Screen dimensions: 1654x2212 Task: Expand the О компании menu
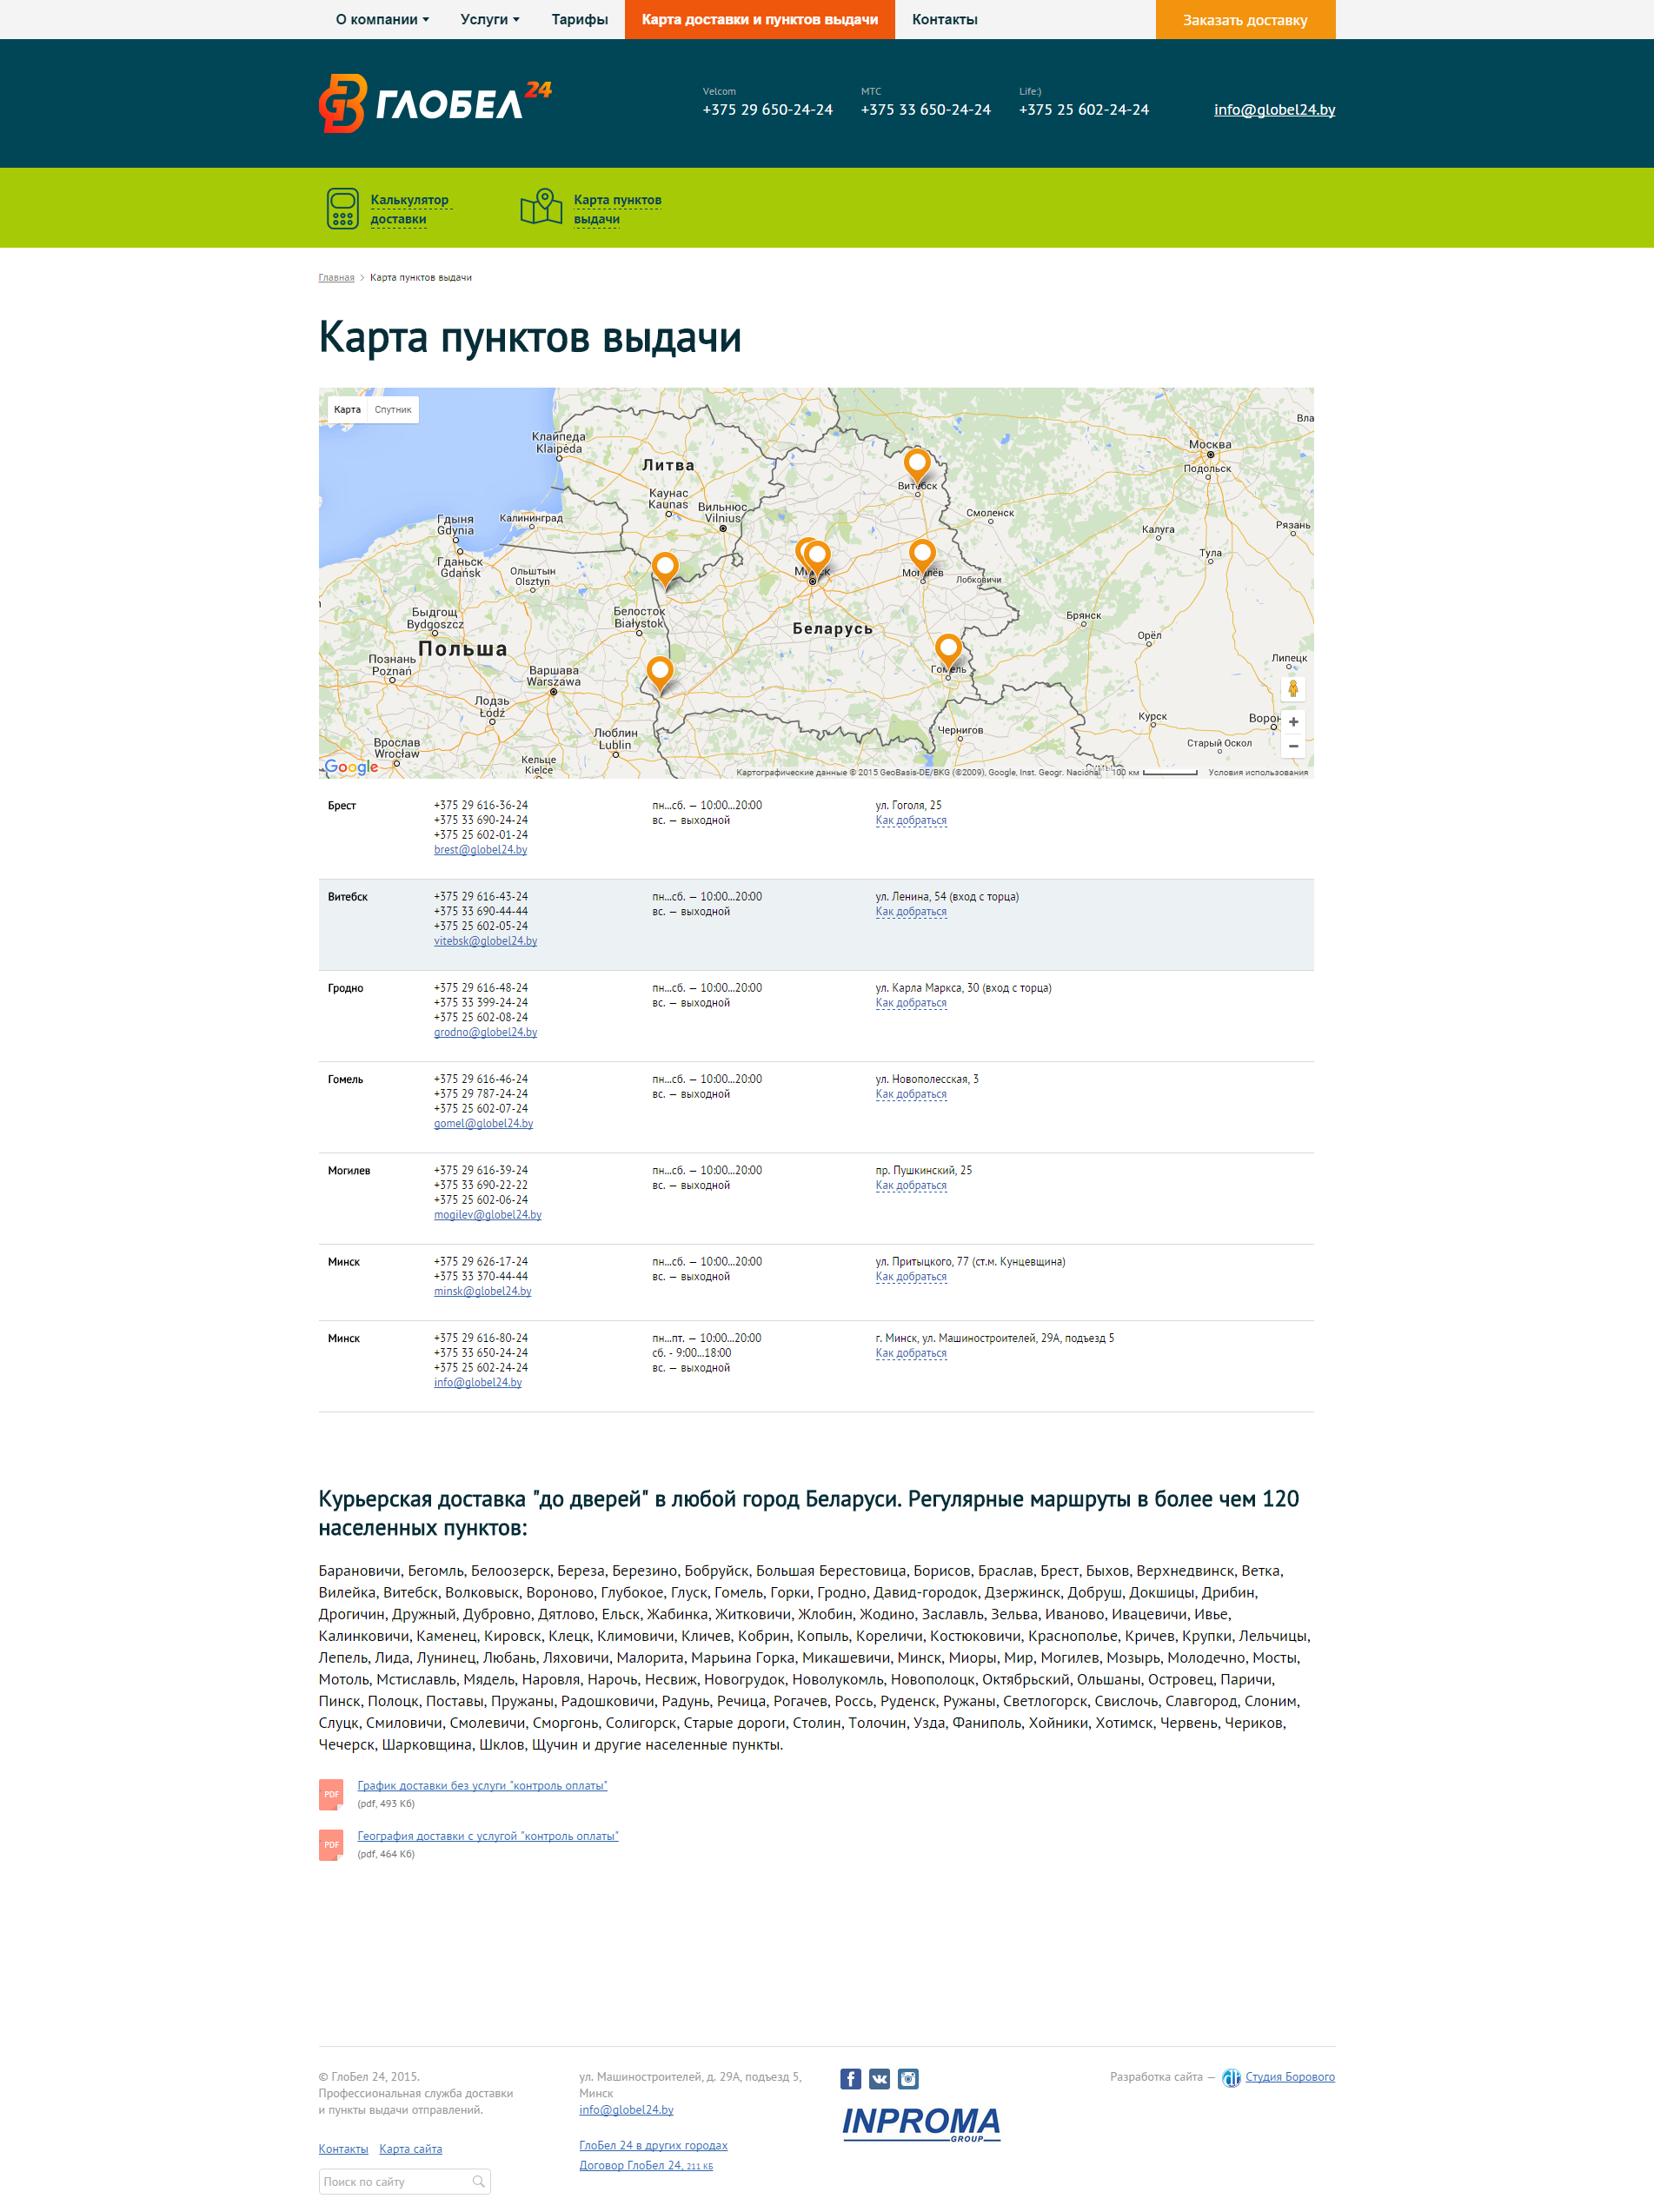[x=382, y=19]
